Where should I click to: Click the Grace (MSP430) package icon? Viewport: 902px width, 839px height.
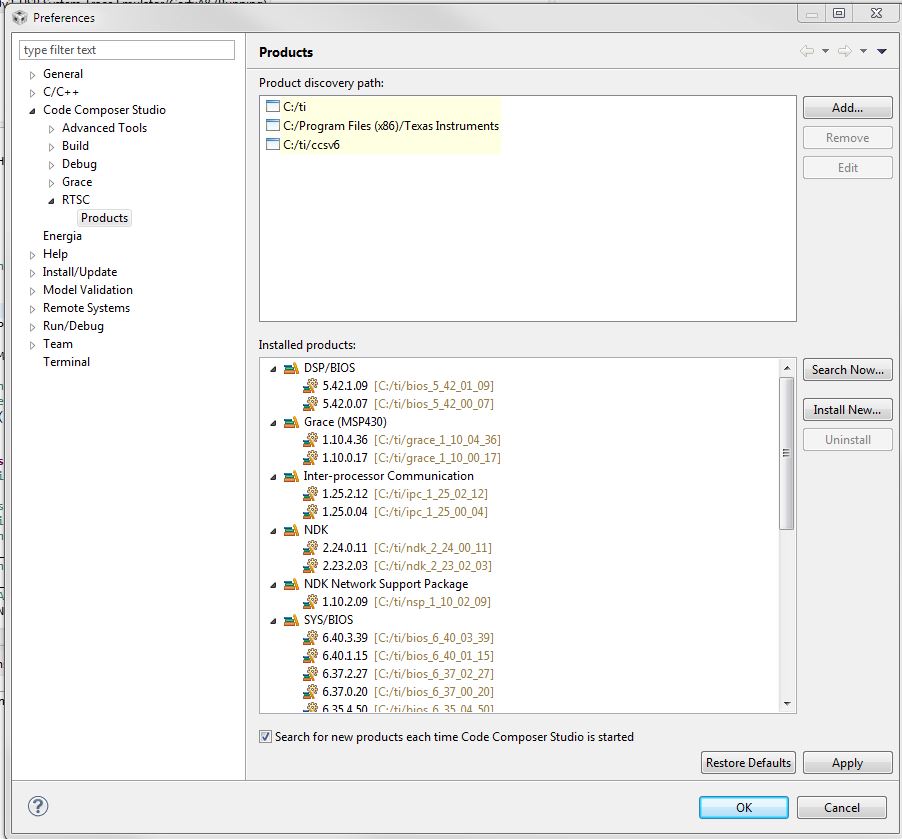[290, 421]
